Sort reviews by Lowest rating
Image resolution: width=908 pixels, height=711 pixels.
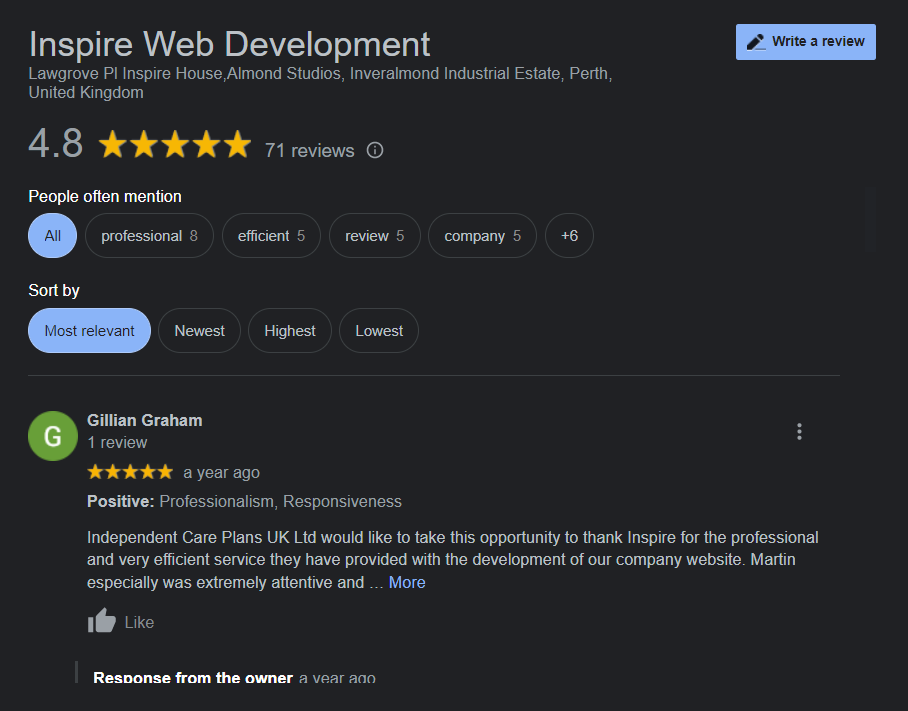tap(379, 331)
